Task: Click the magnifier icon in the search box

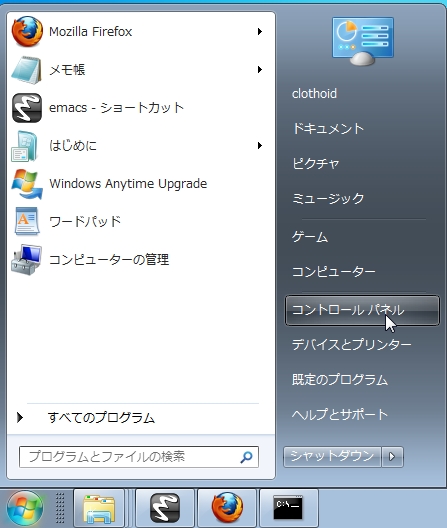Action: pos(247,457)
